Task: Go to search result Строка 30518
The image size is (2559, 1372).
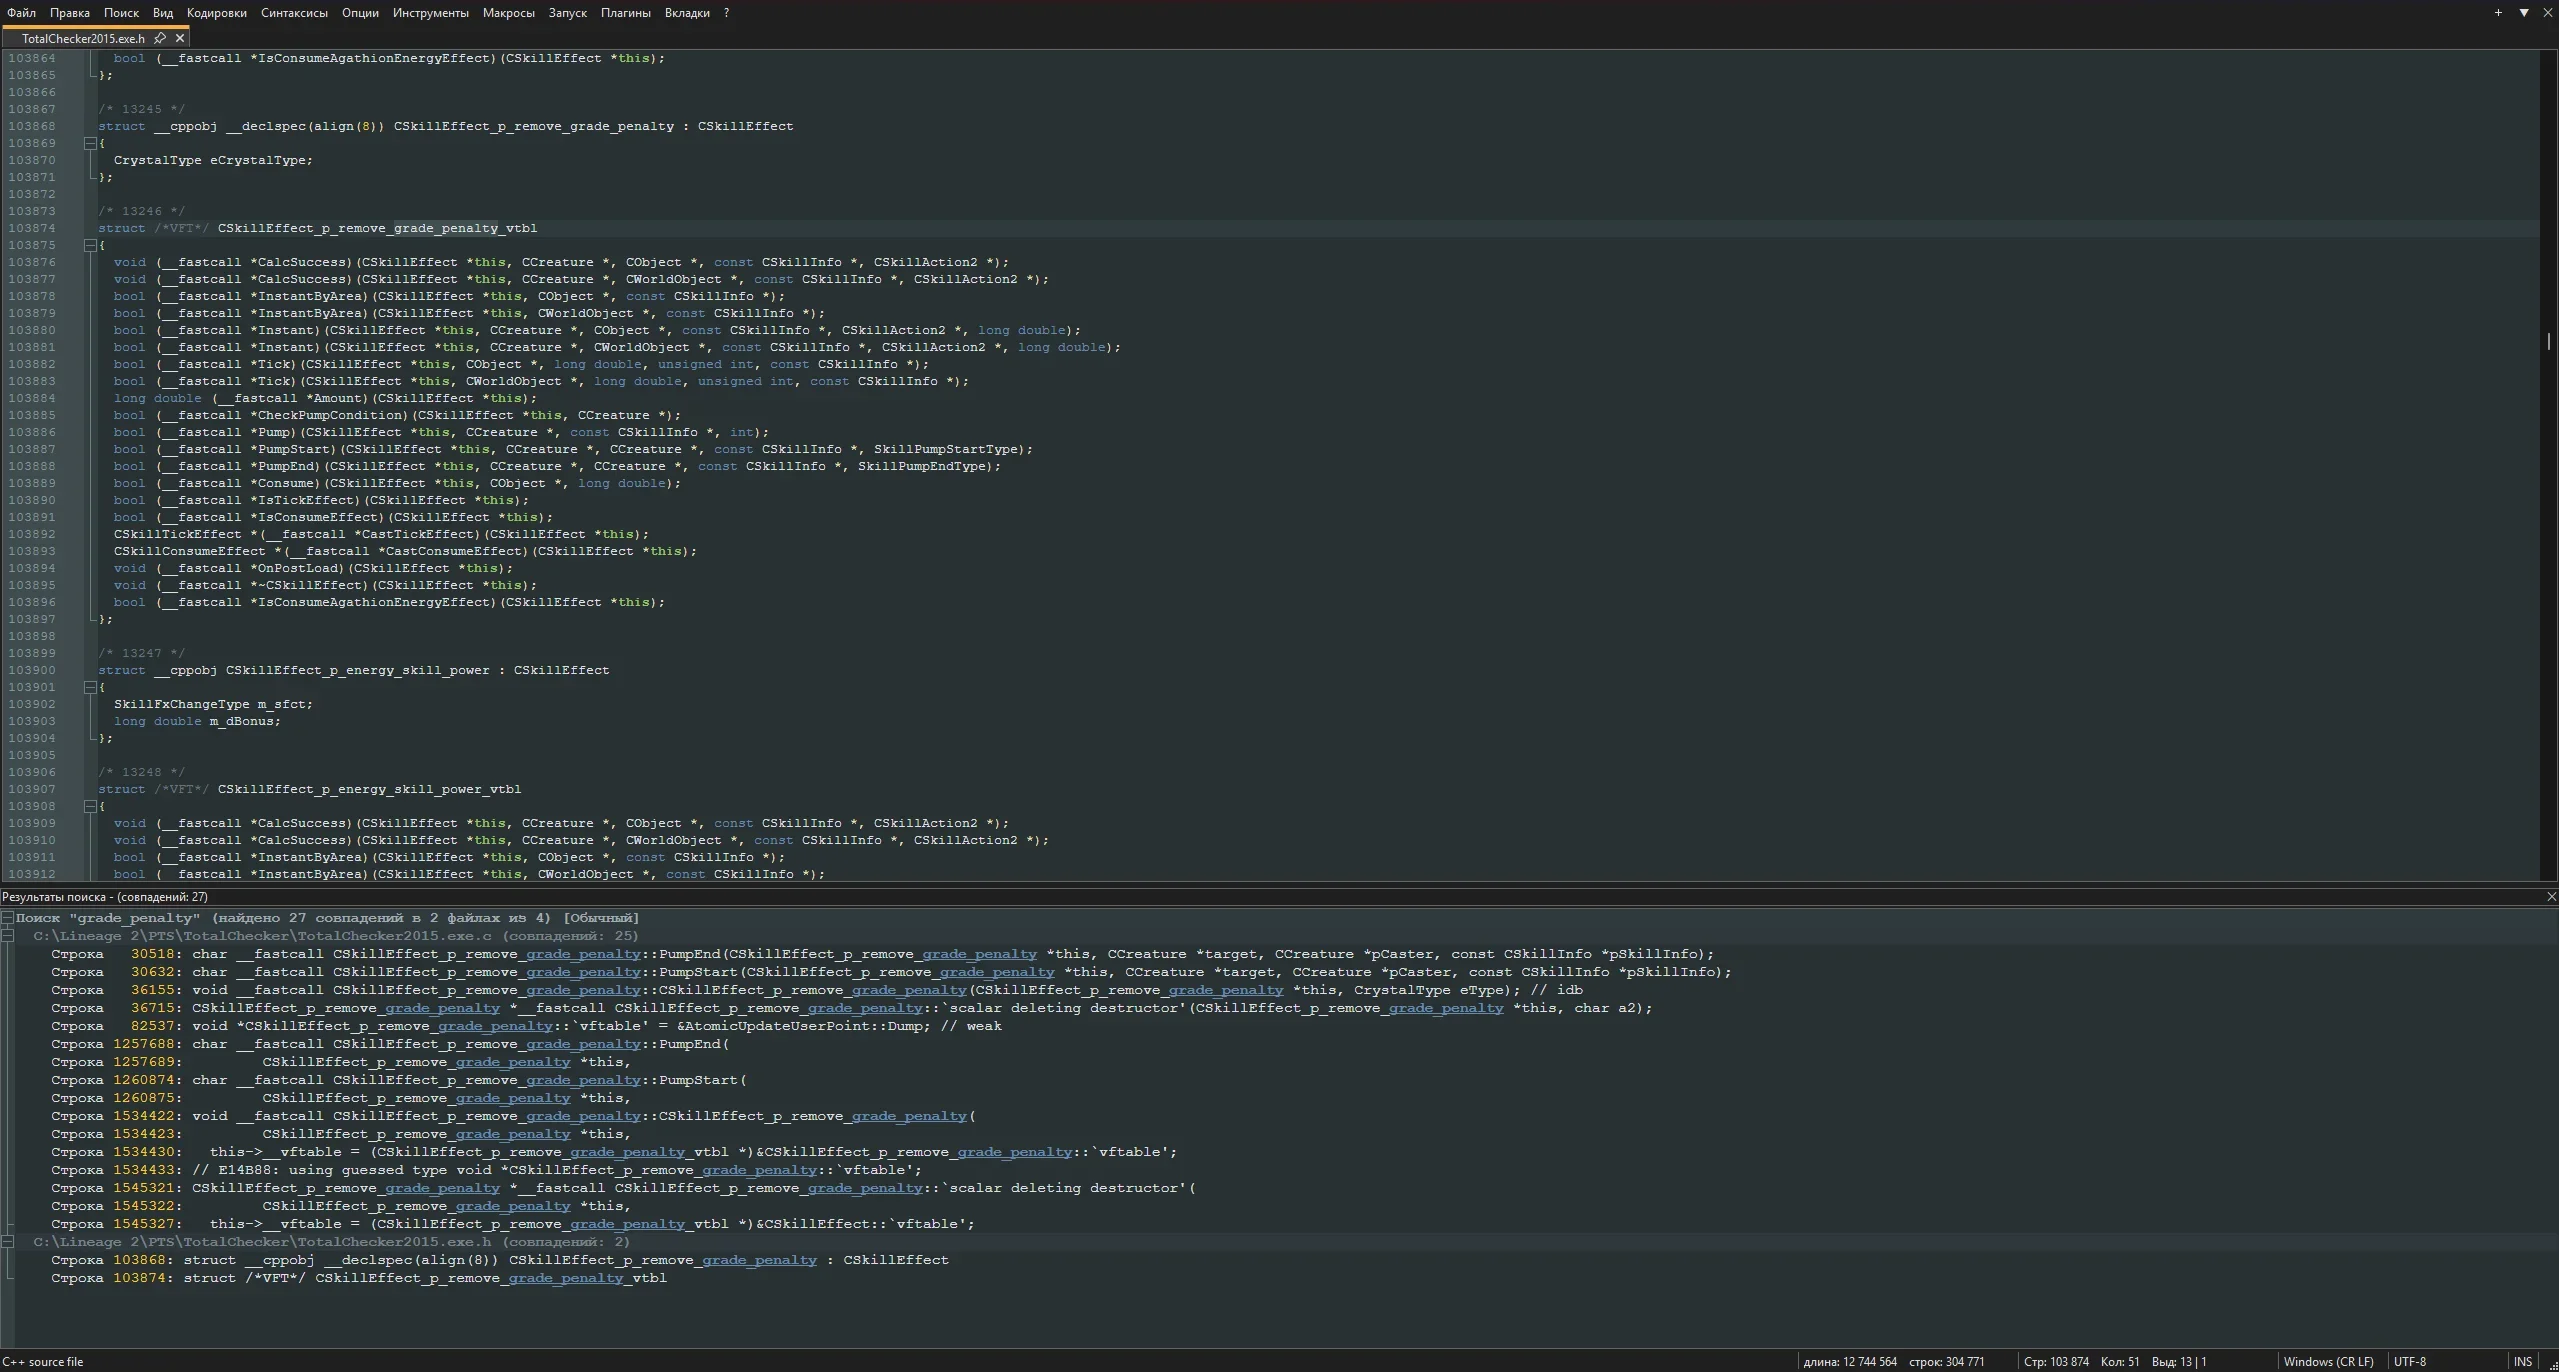Action: [x=882, y=954]
